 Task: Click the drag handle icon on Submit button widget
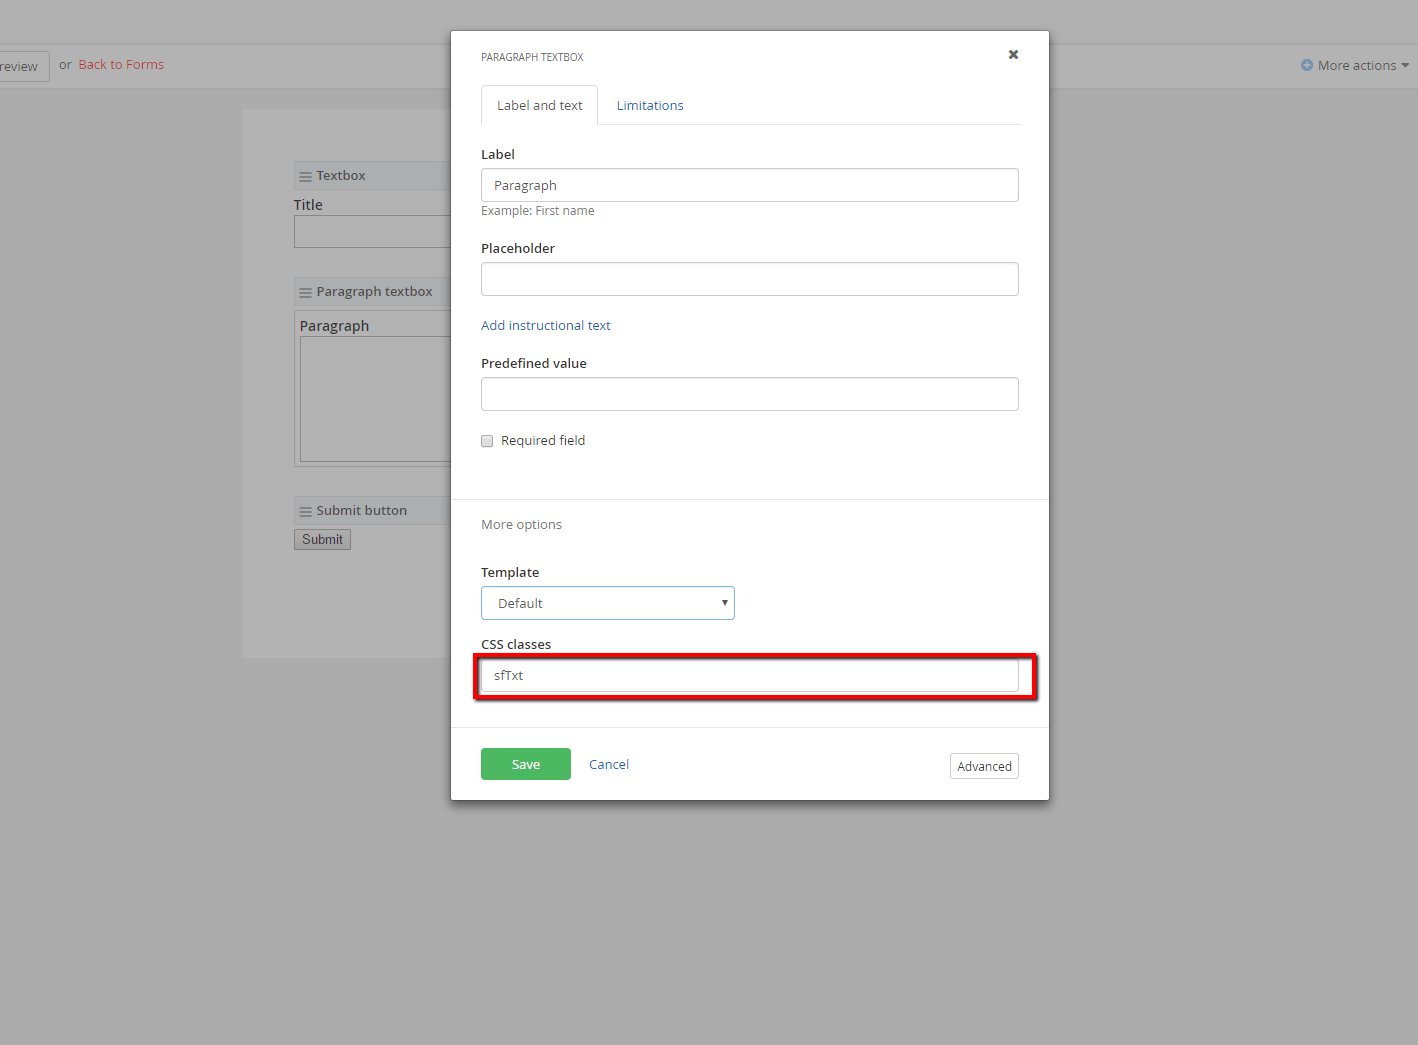pos(305,510)
